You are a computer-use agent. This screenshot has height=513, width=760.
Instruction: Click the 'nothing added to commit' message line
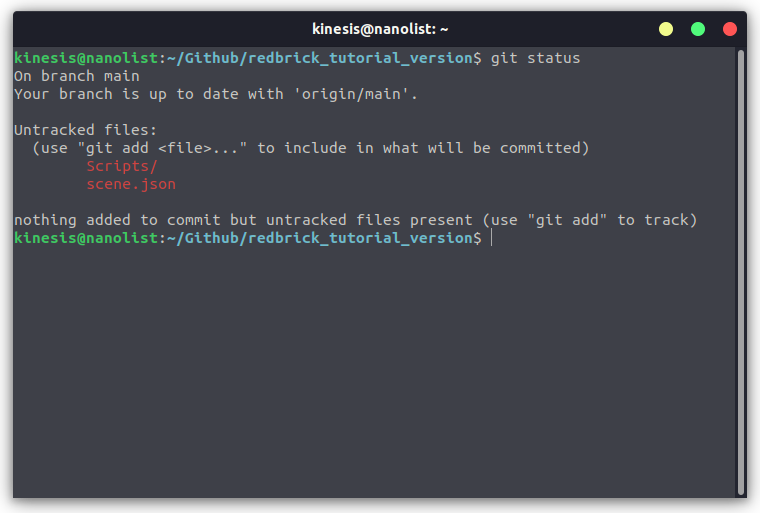tap(355, 220)
